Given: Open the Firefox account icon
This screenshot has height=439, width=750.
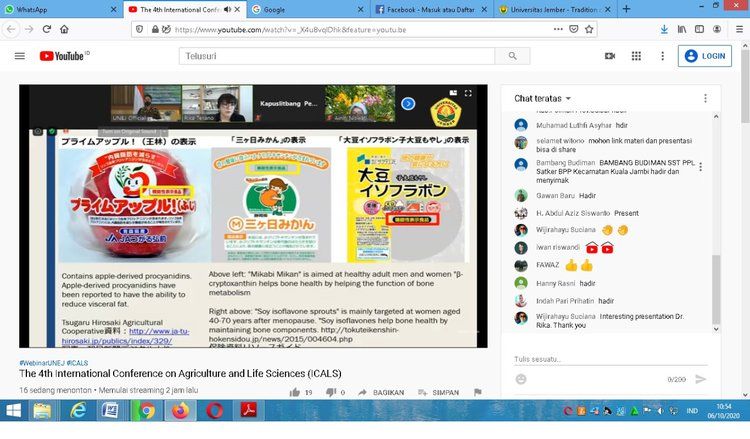Looking at the screenshot, I should pyautogui.click(x=717, y=29).
